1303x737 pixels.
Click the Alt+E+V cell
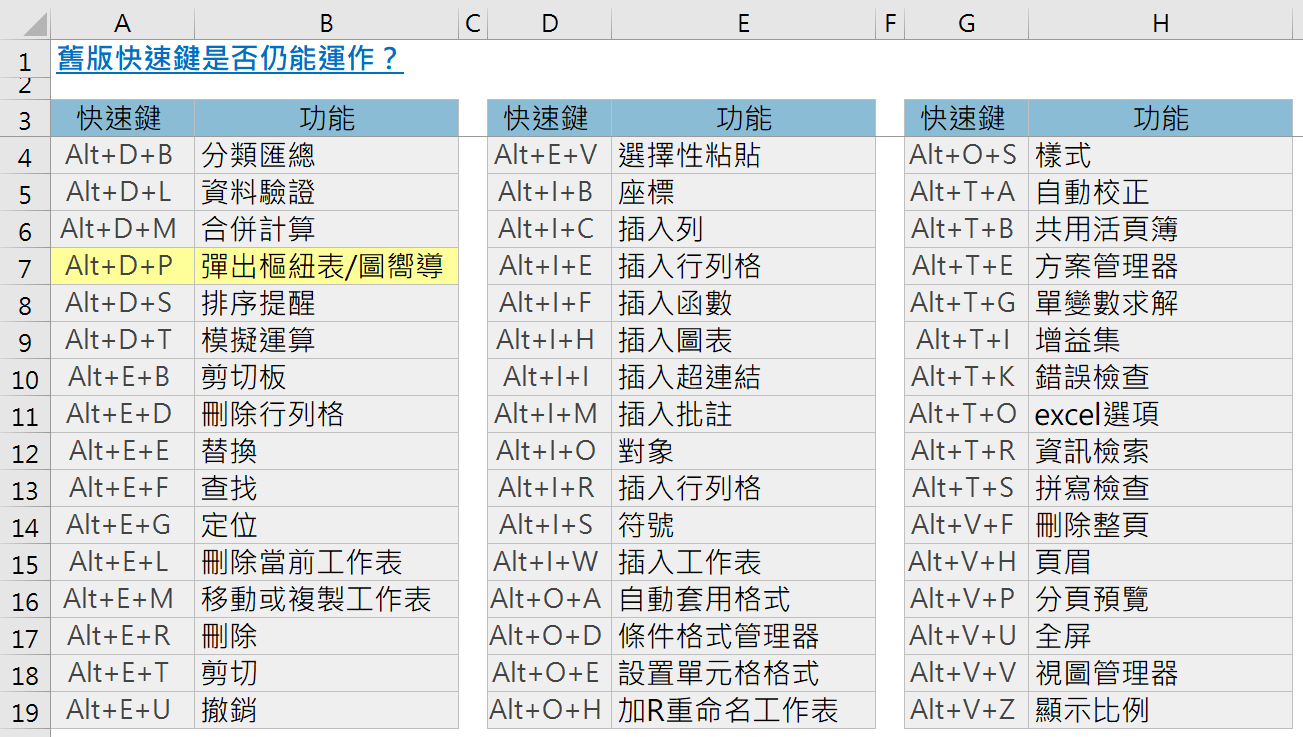coord(549,155)
